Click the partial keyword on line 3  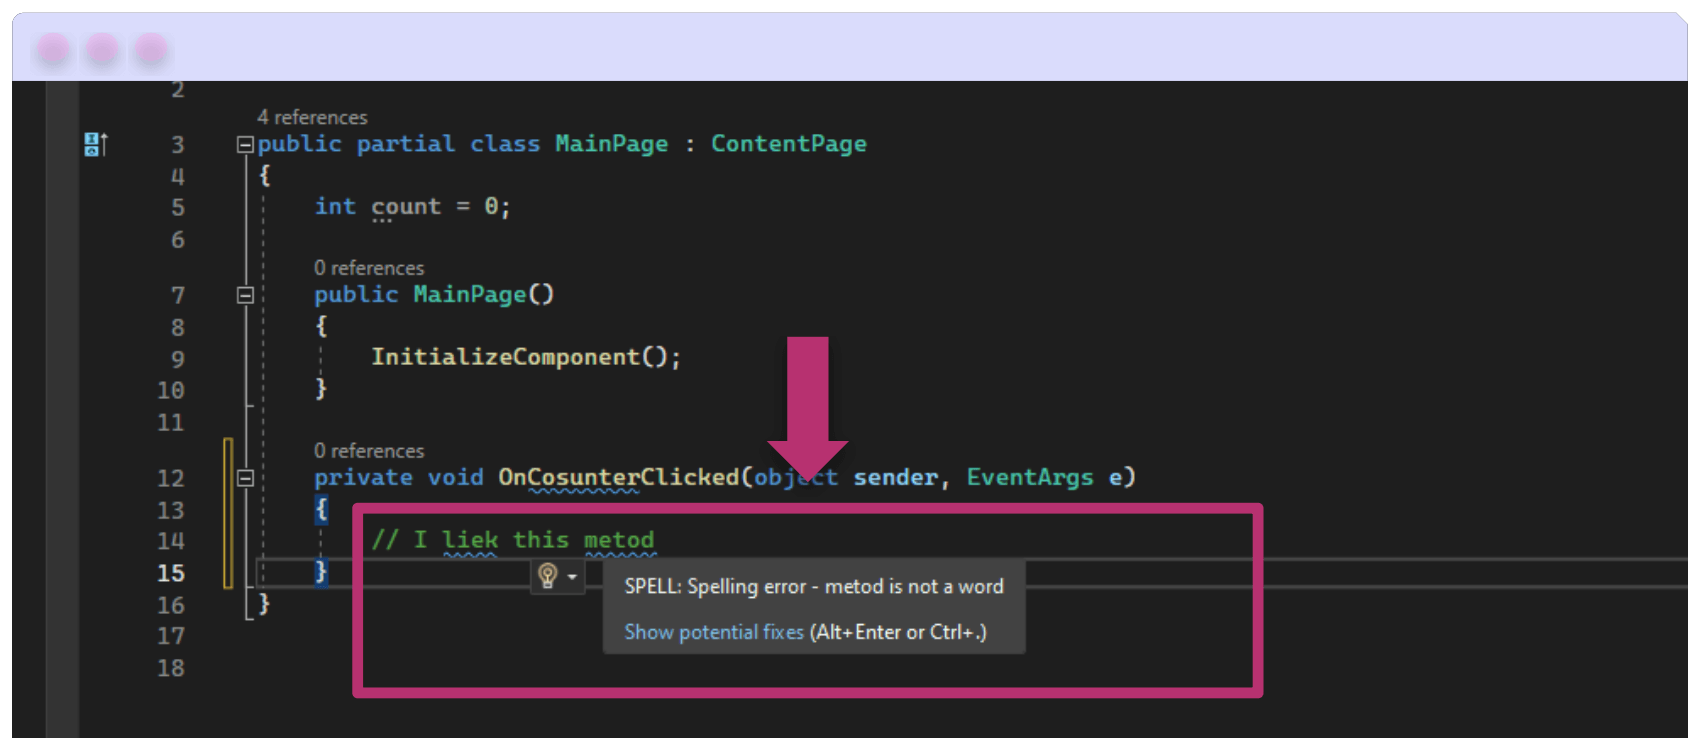point(406,144)
